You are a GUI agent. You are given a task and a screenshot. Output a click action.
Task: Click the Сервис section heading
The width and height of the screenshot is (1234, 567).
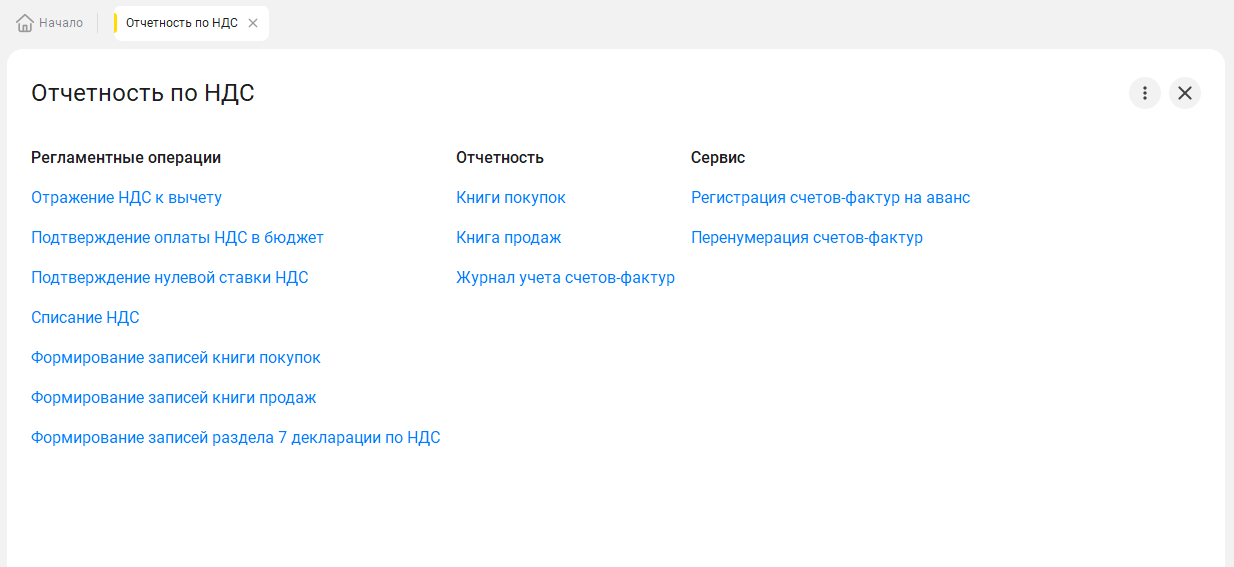pos(717,158)
